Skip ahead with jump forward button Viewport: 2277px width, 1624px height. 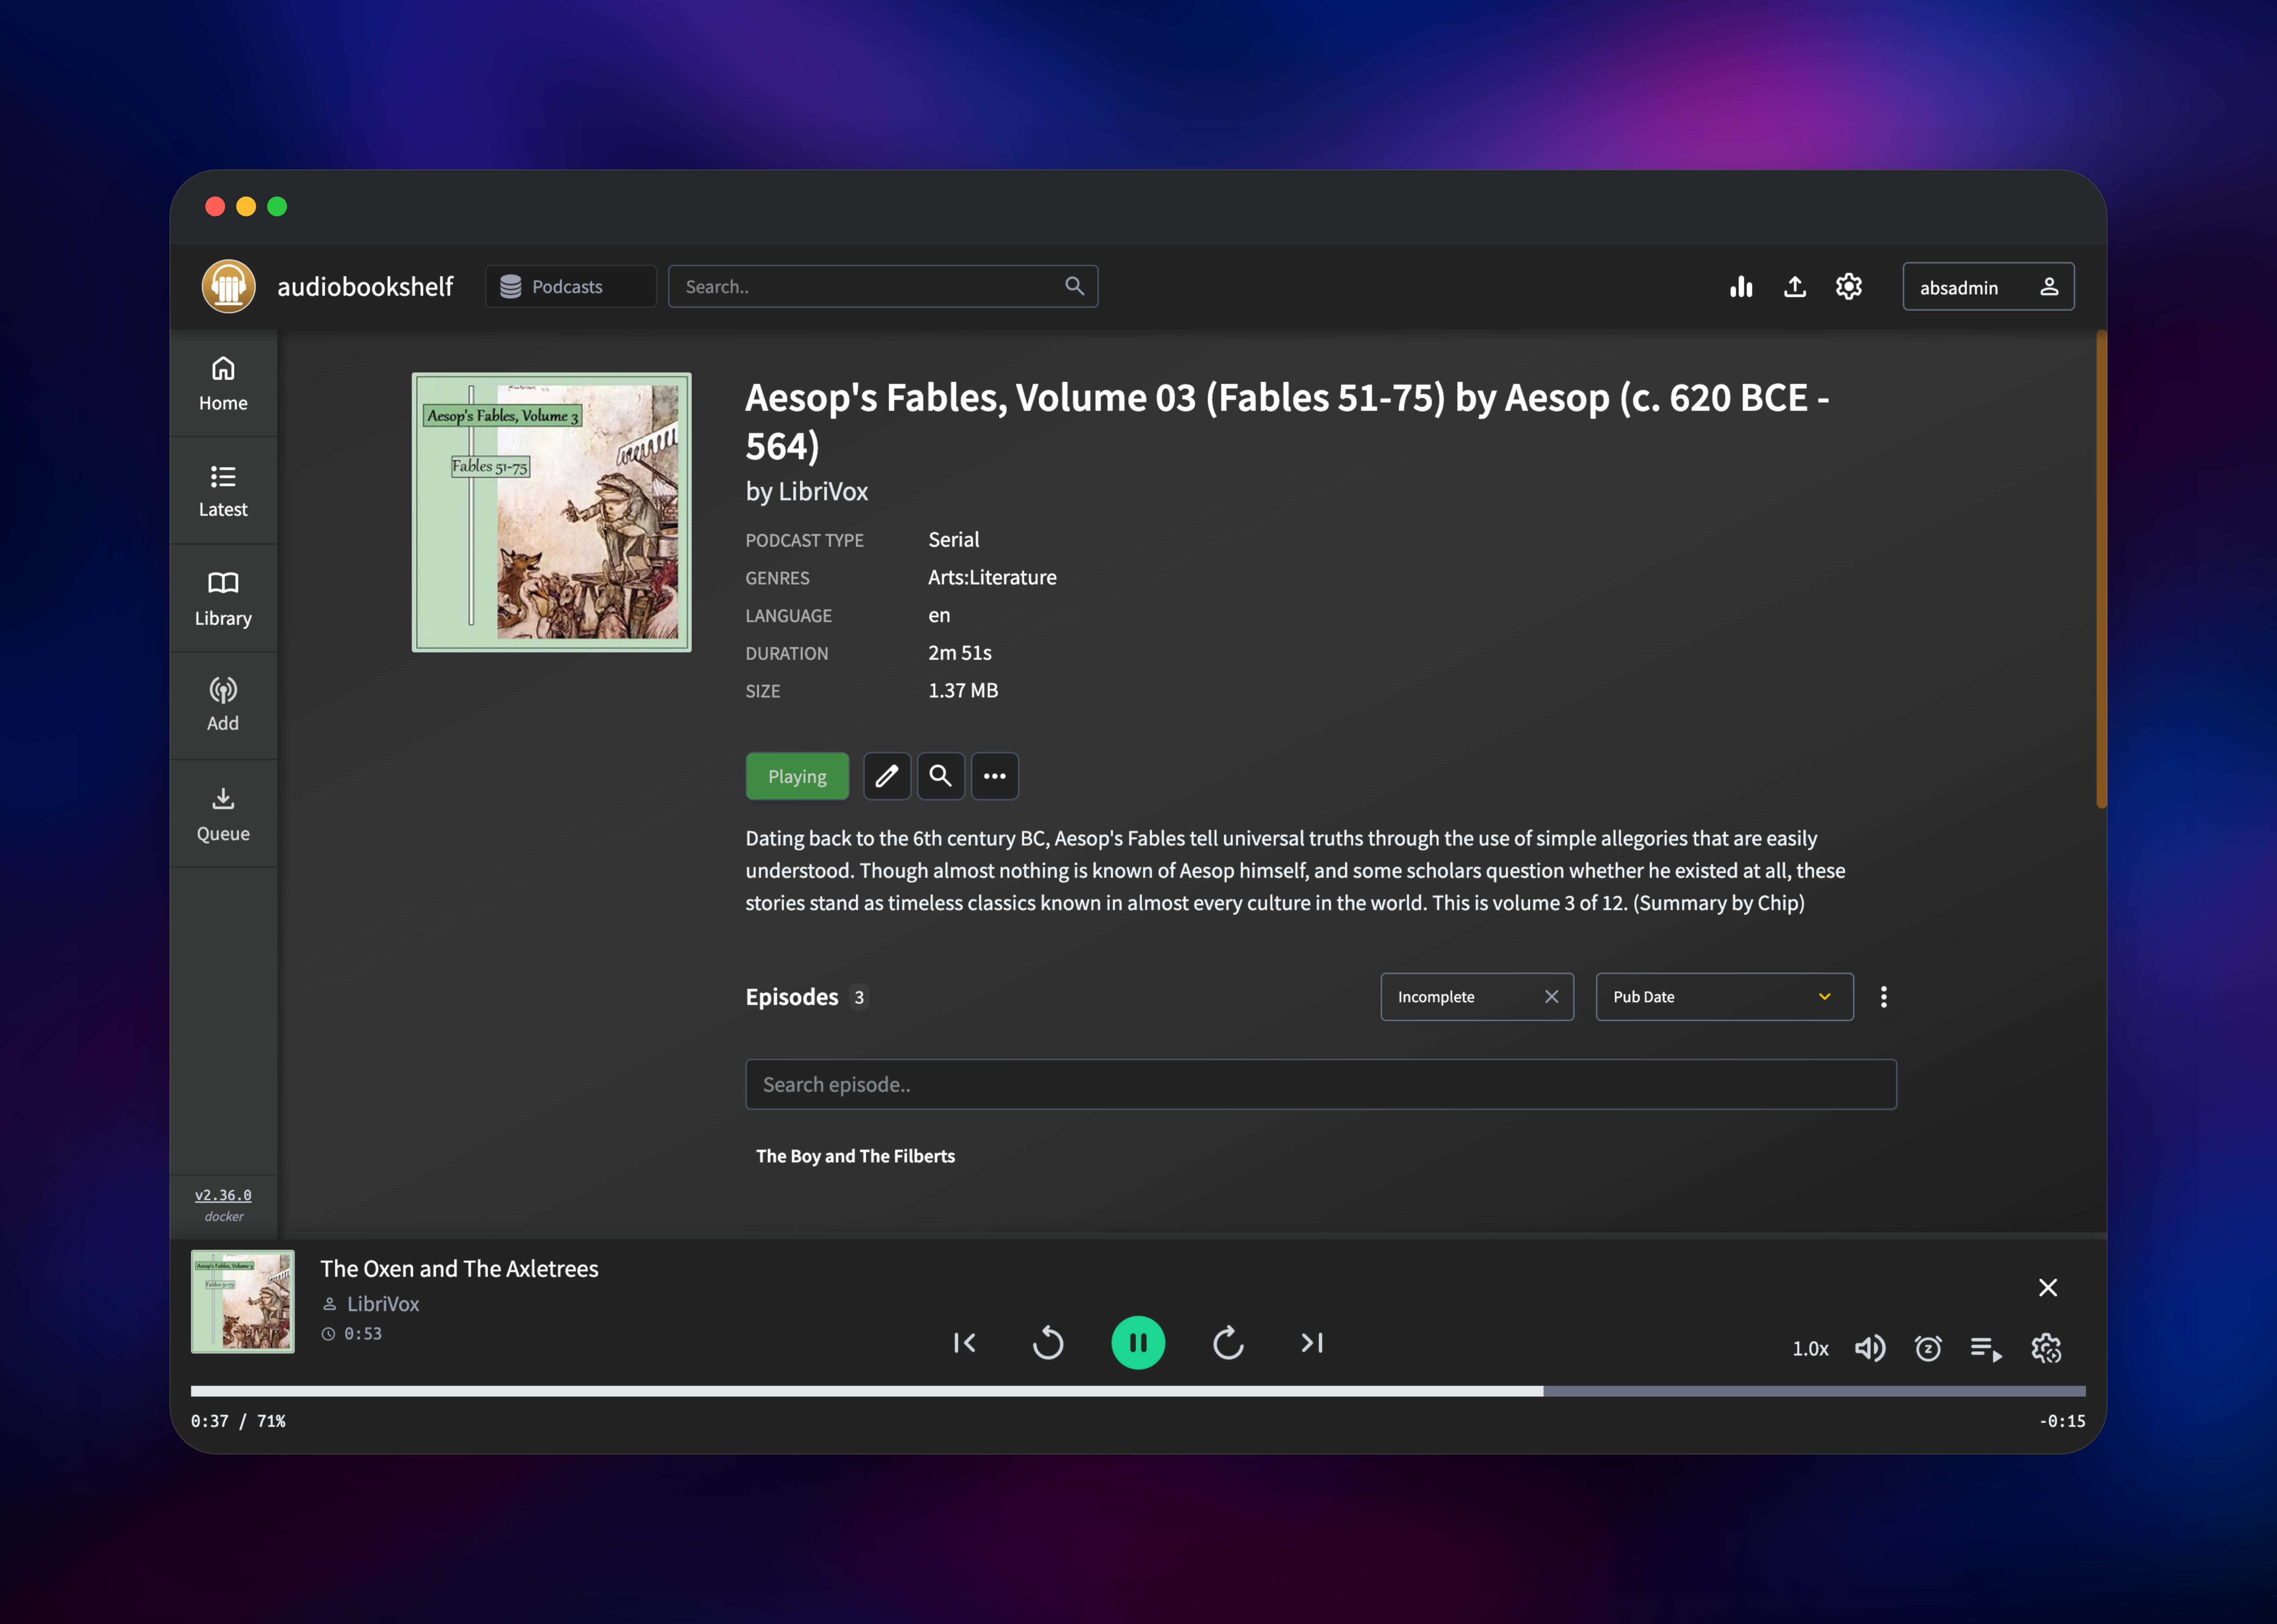1228,1343
